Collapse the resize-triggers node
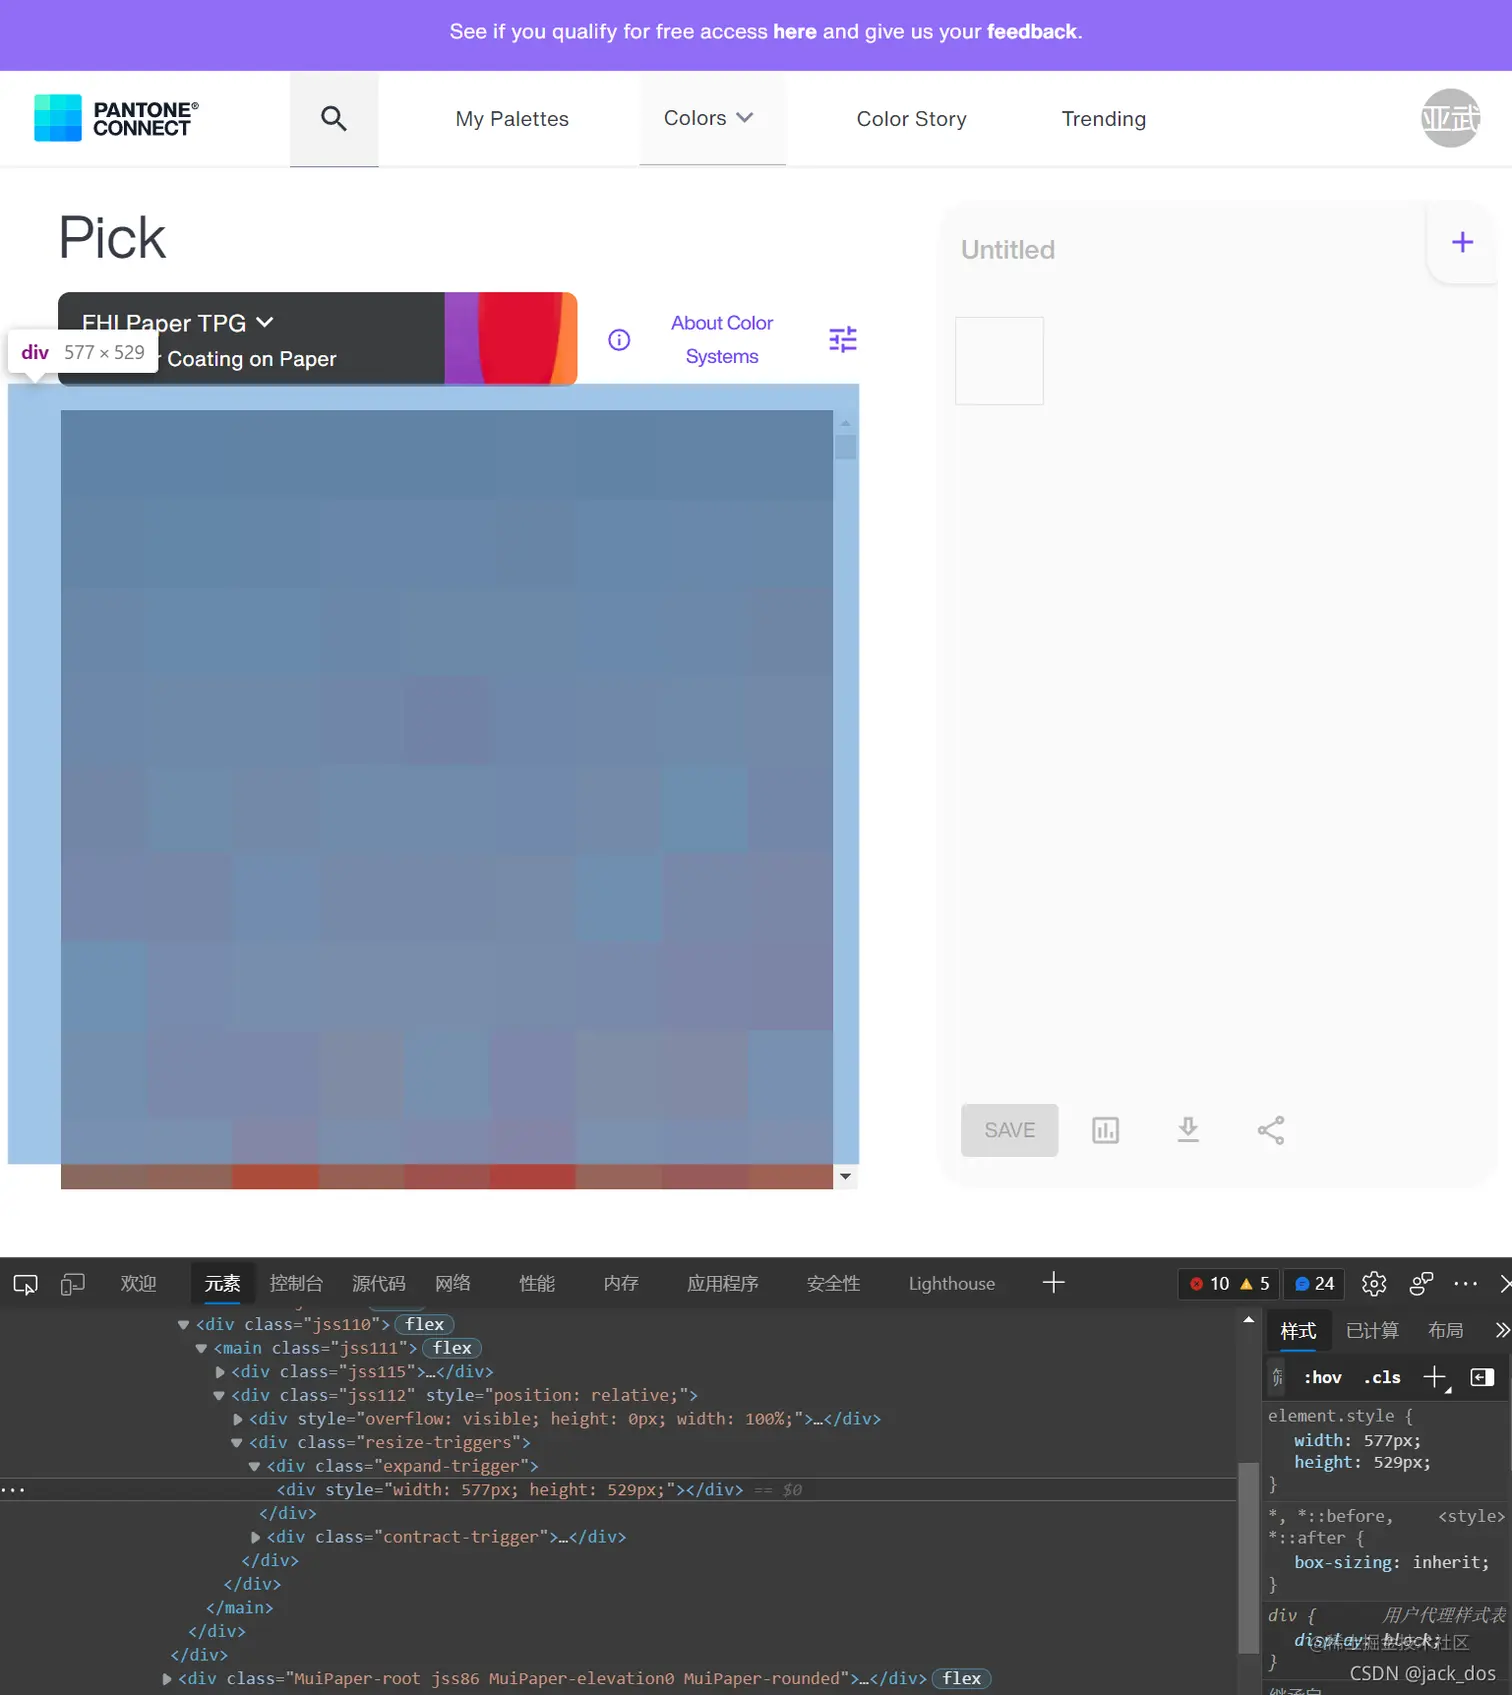This screenshot has width=1512, height=1695. click(x=237, y=1443)
